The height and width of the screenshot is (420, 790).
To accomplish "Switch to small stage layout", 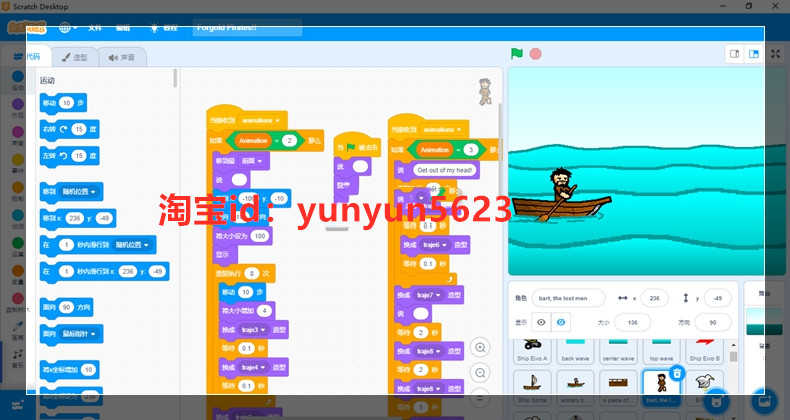I will pos(735,54).
